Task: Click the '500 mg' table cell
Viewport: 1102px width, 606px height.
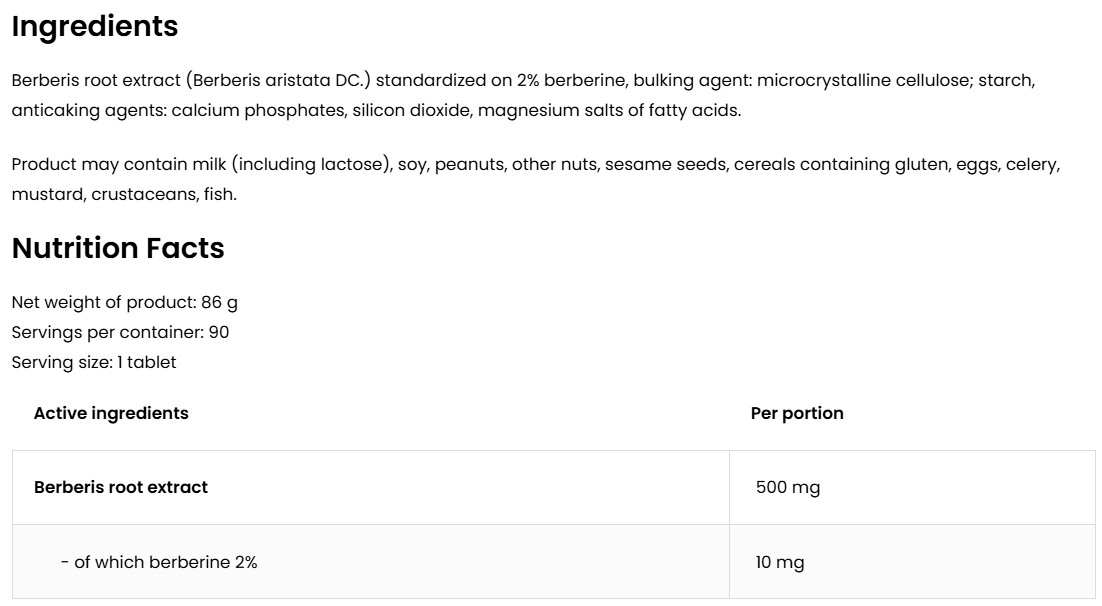Action: point(788,487)
